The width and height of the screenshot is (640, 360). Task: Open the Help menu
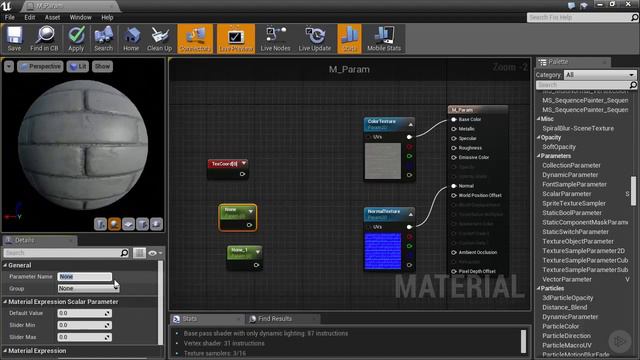[x=107, y=18]
